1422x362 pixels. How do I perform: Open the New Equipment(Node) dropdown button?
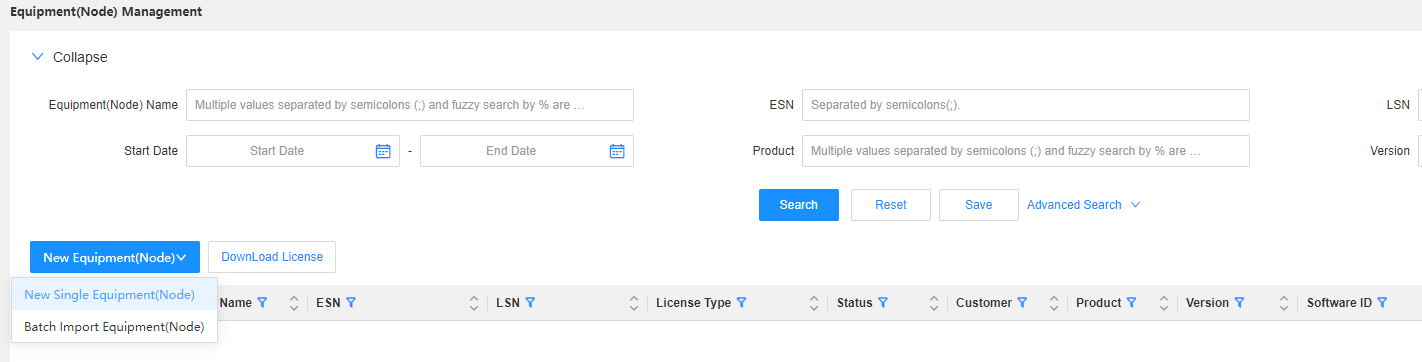point(115,257)
